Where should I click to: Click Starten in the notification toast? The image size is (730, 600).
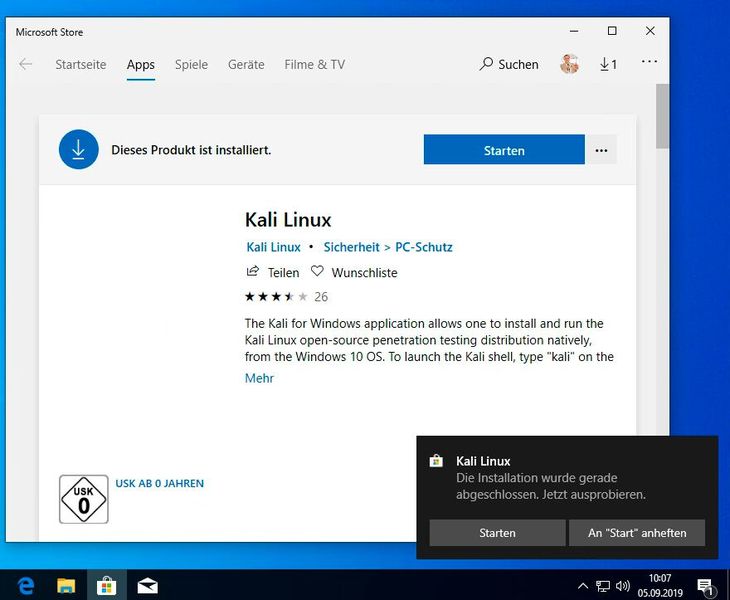497,533
